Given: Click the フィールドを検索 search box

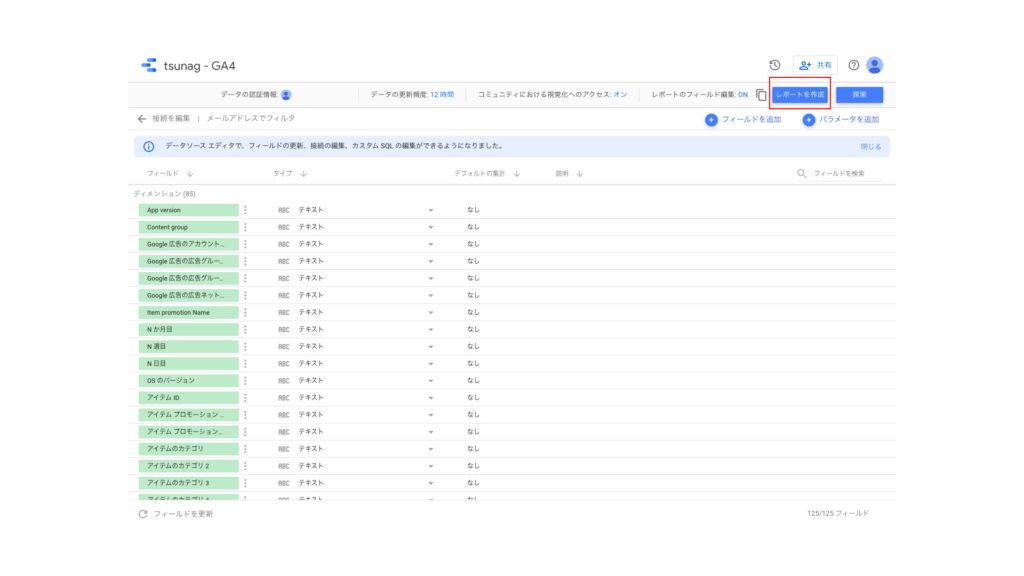Looking at the screenshot, I should [840, 174].
